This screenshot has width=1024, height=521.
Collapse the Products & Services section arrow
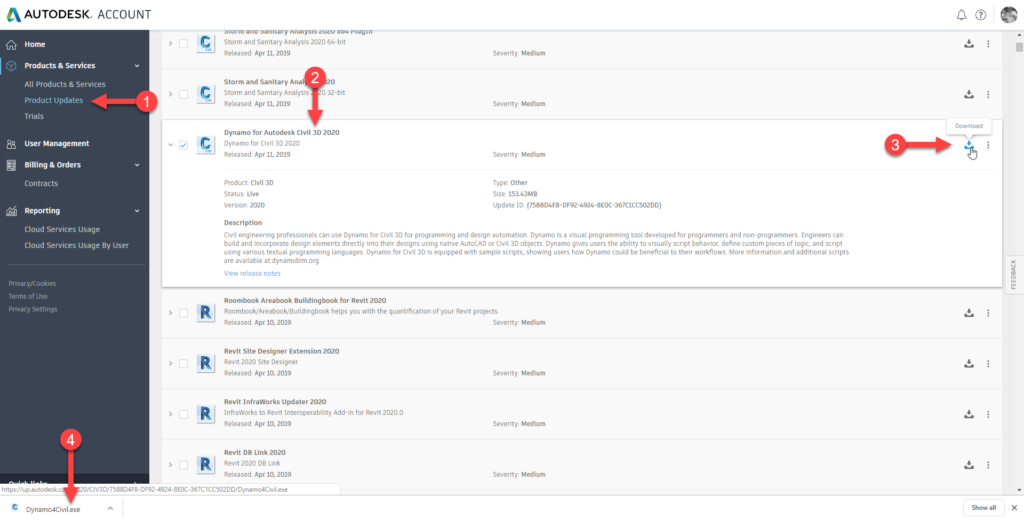[137, 66]
